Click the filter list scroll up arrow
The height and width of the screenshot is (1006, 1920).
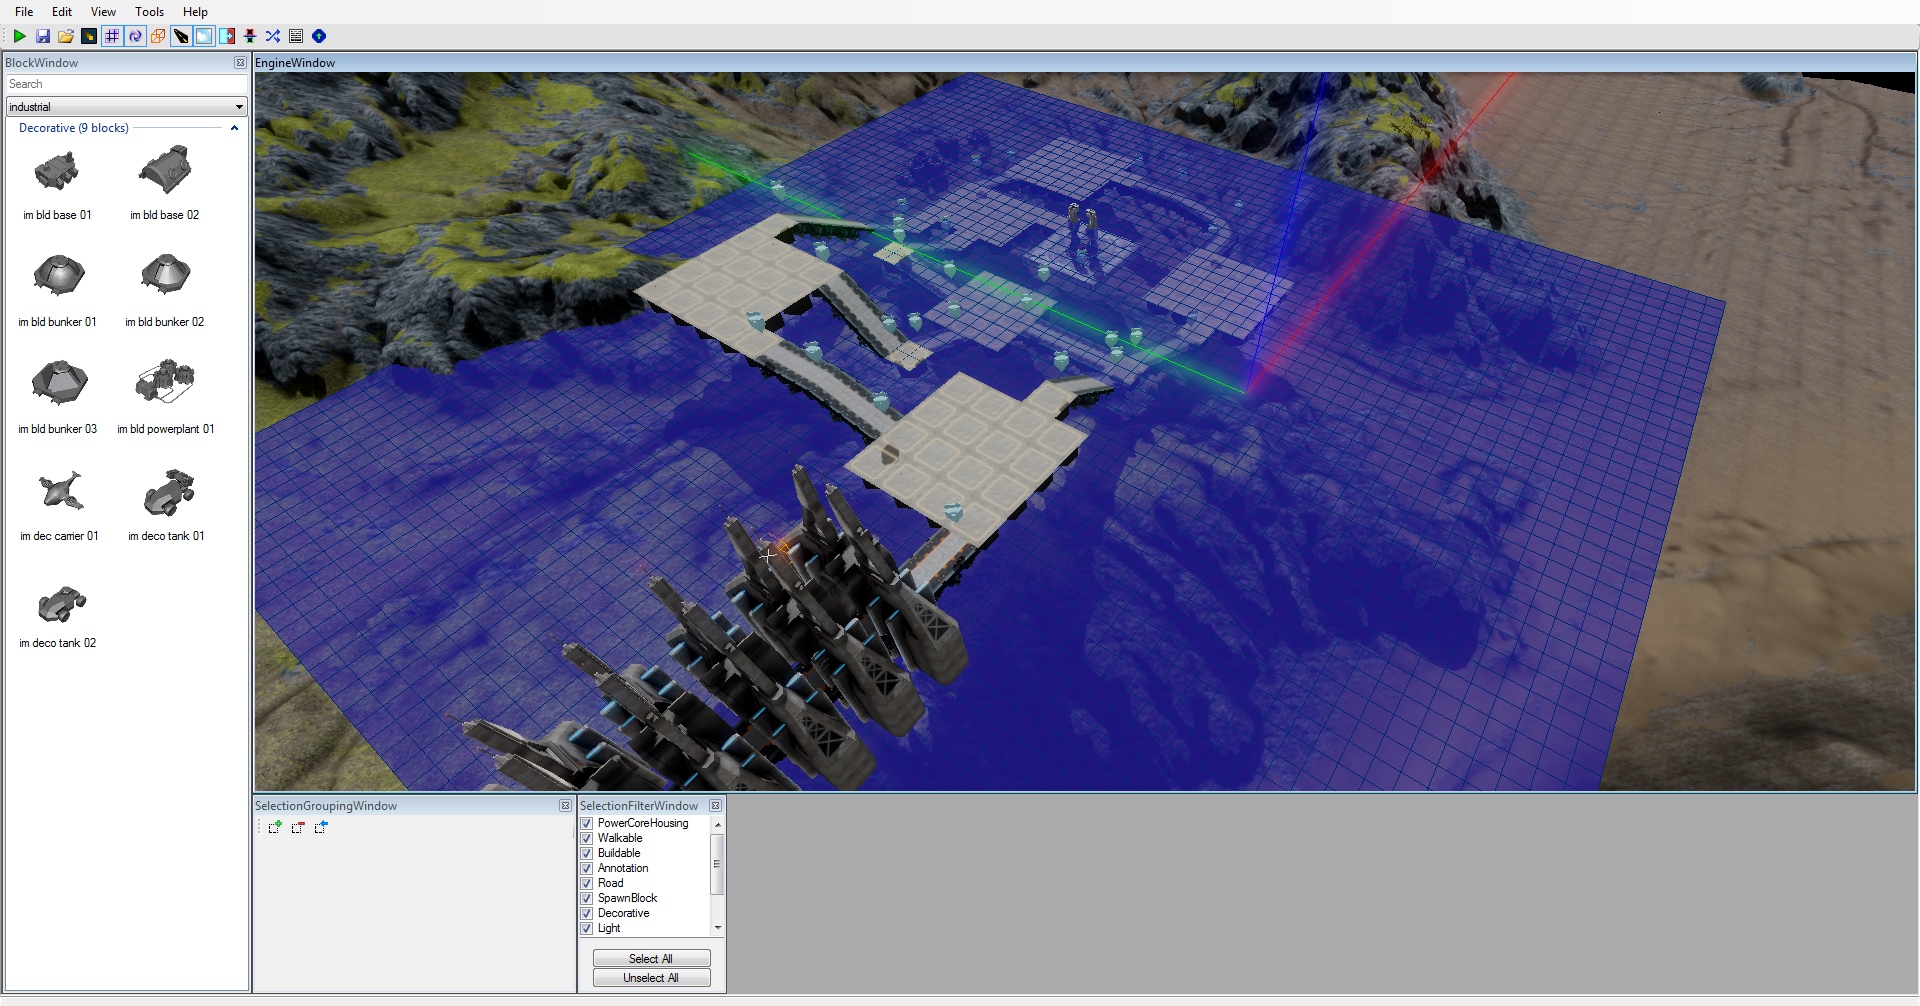(x=718, y=824)
